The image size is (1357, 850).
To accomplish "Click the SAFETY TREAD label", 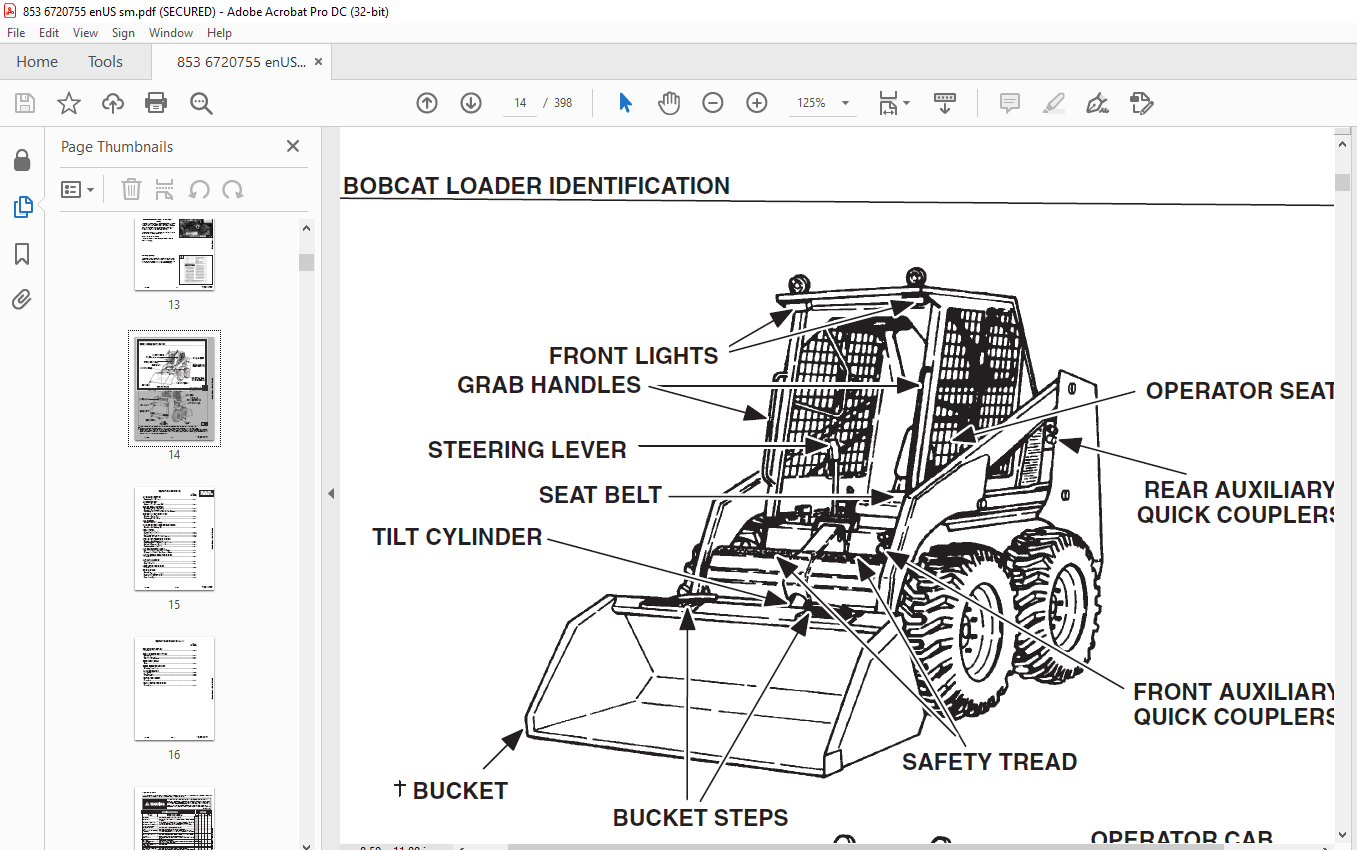I will point(990,762).
